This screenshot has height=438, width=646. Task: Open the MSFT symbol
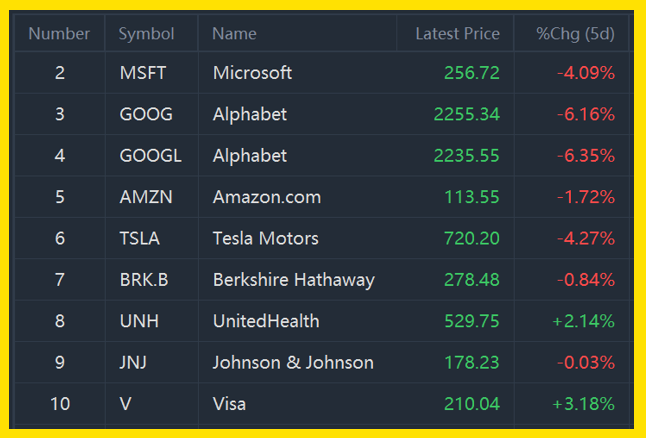(x=143, y=73)
